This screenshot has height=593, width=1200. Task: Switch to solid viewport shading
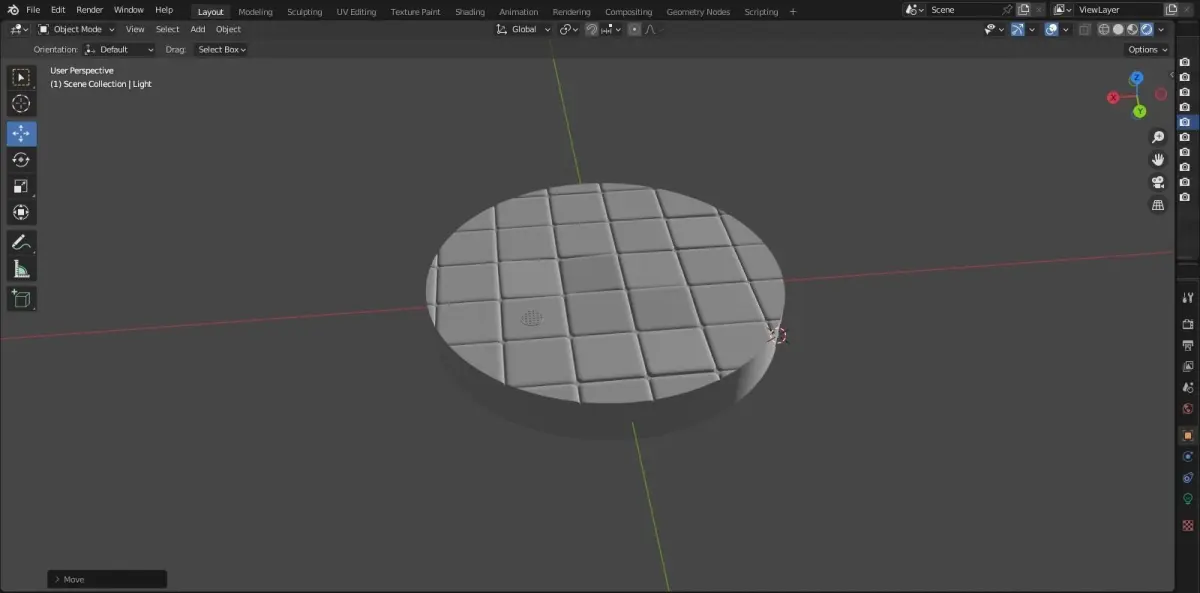pyautogui.click(x=1118, y=30)
